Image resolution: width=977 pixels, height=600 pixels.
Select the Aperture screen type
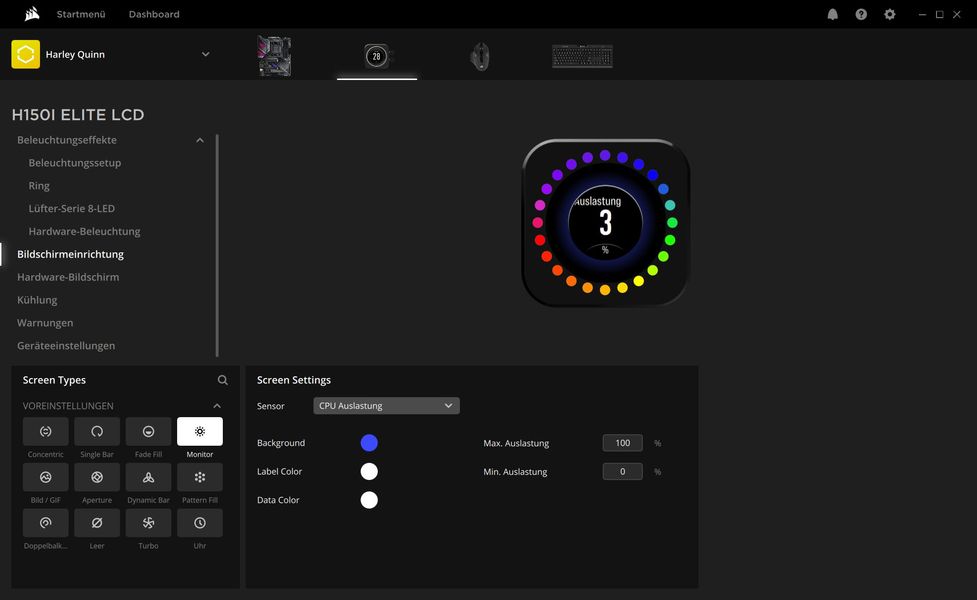pyautogui.click(x=97, y=477)
